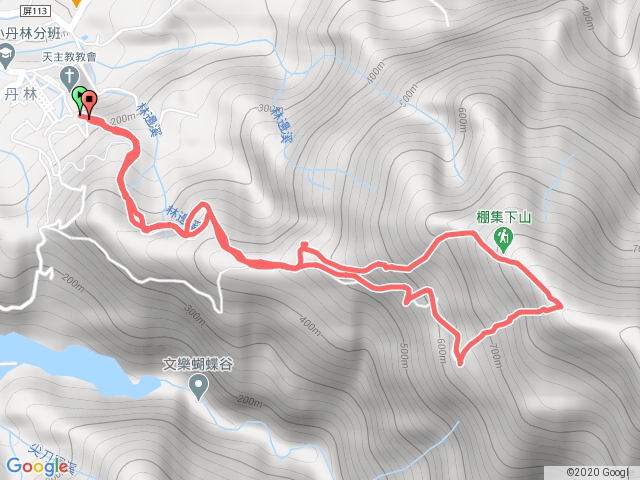
Task: Select the 棚集下山 place label
Action: click(503, 217)
